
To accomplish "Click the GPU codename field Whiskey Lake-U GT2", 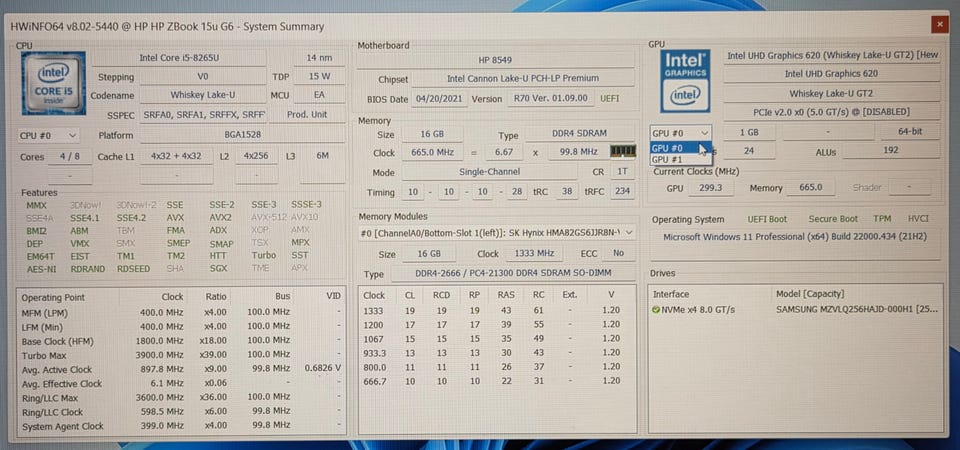I will [832, 93].
